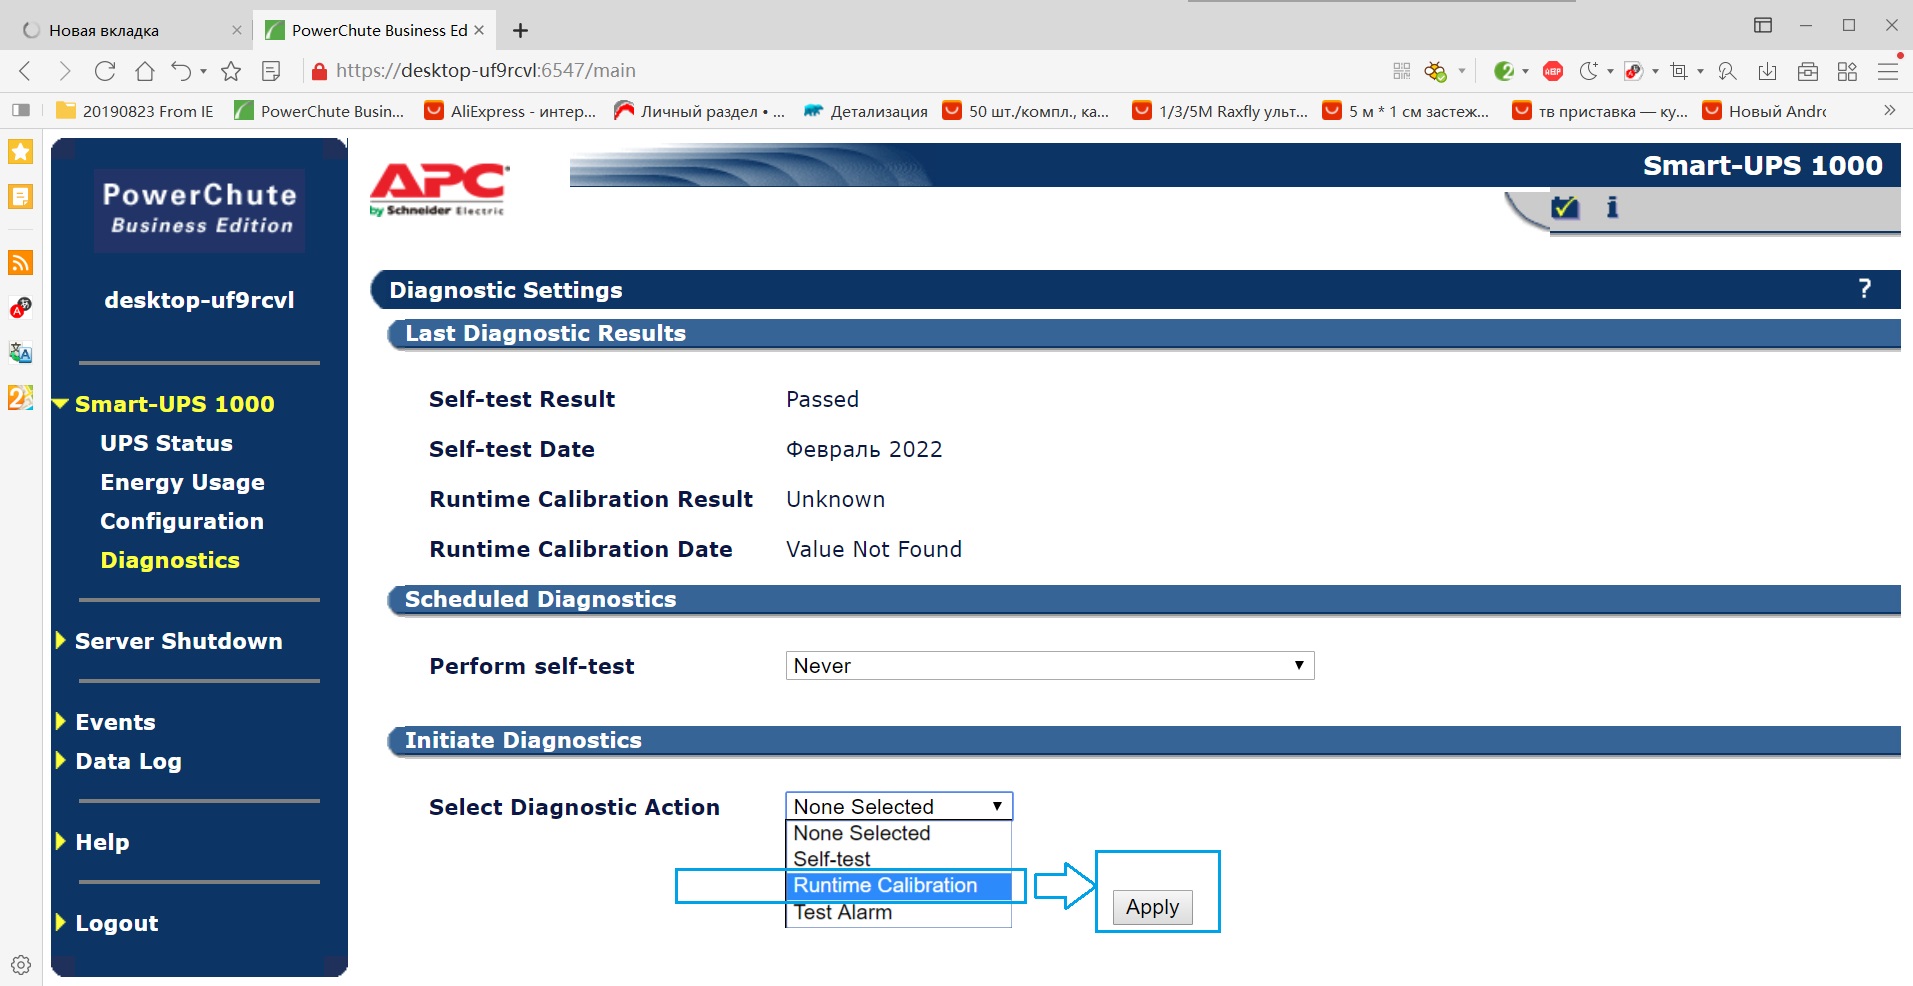The height and width of the screenshot is (986, 1913).
Task: Click the UPS status checkmark icon in header
Action: click(1565, 207)
